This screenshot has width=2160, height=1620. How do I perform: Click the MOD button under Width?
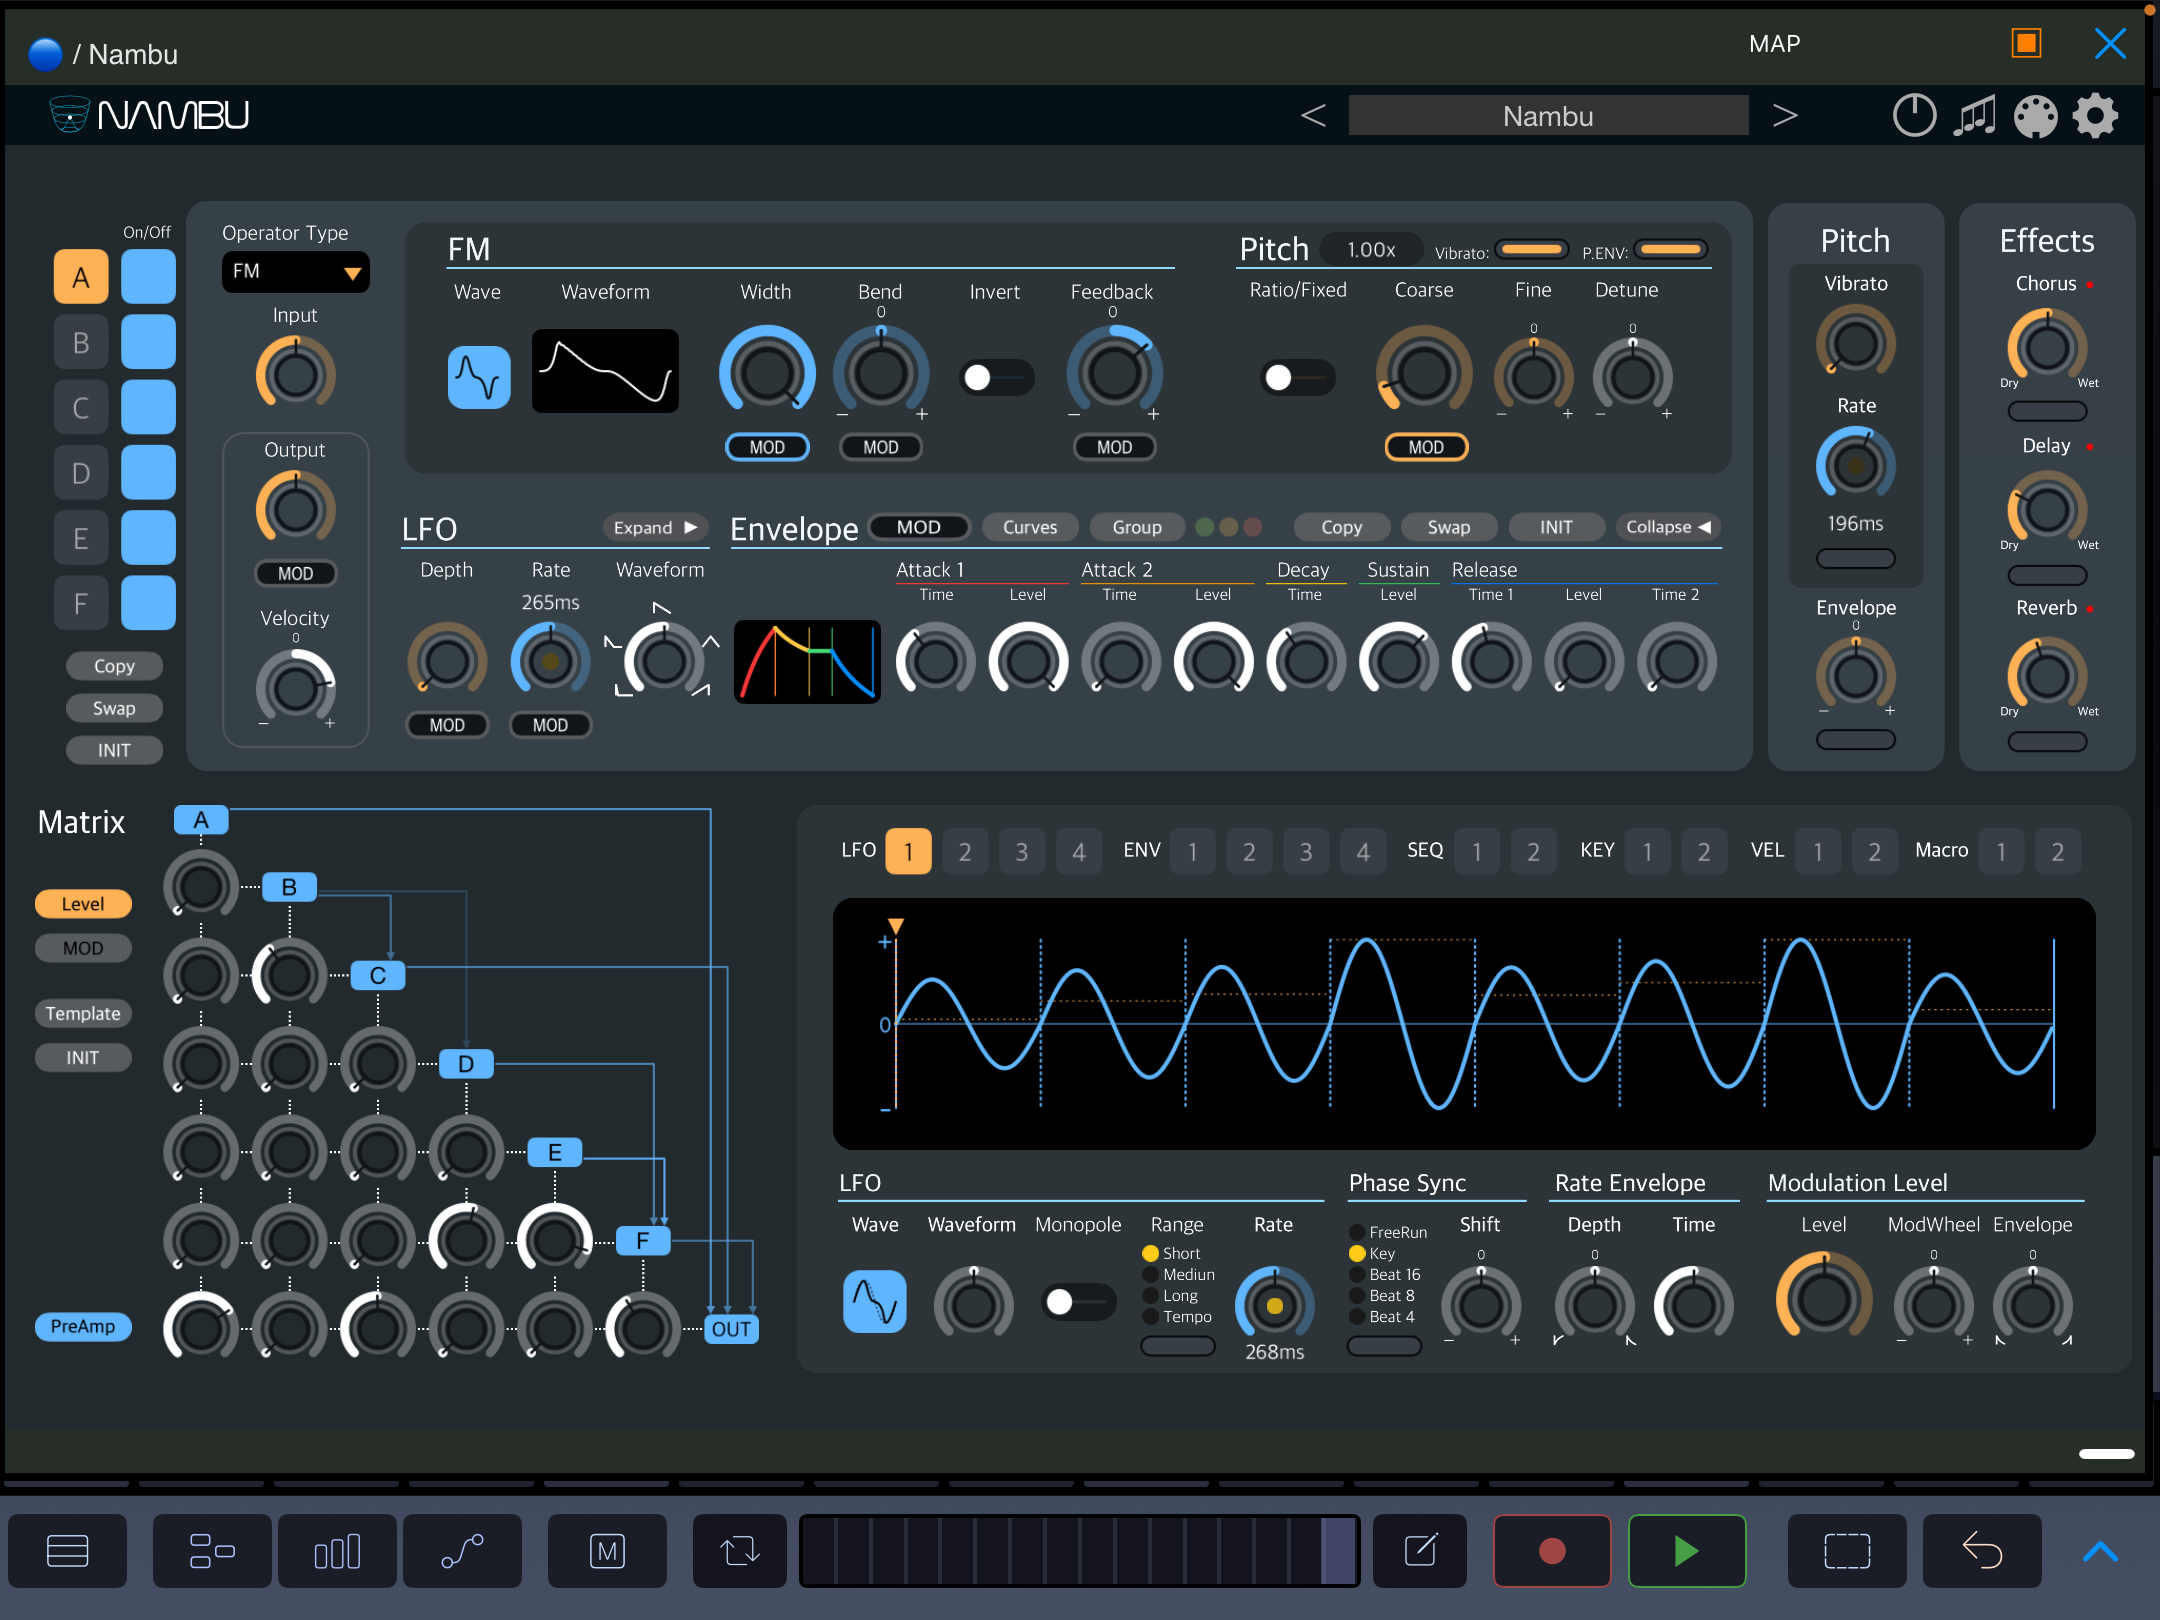tap(767, 447)
